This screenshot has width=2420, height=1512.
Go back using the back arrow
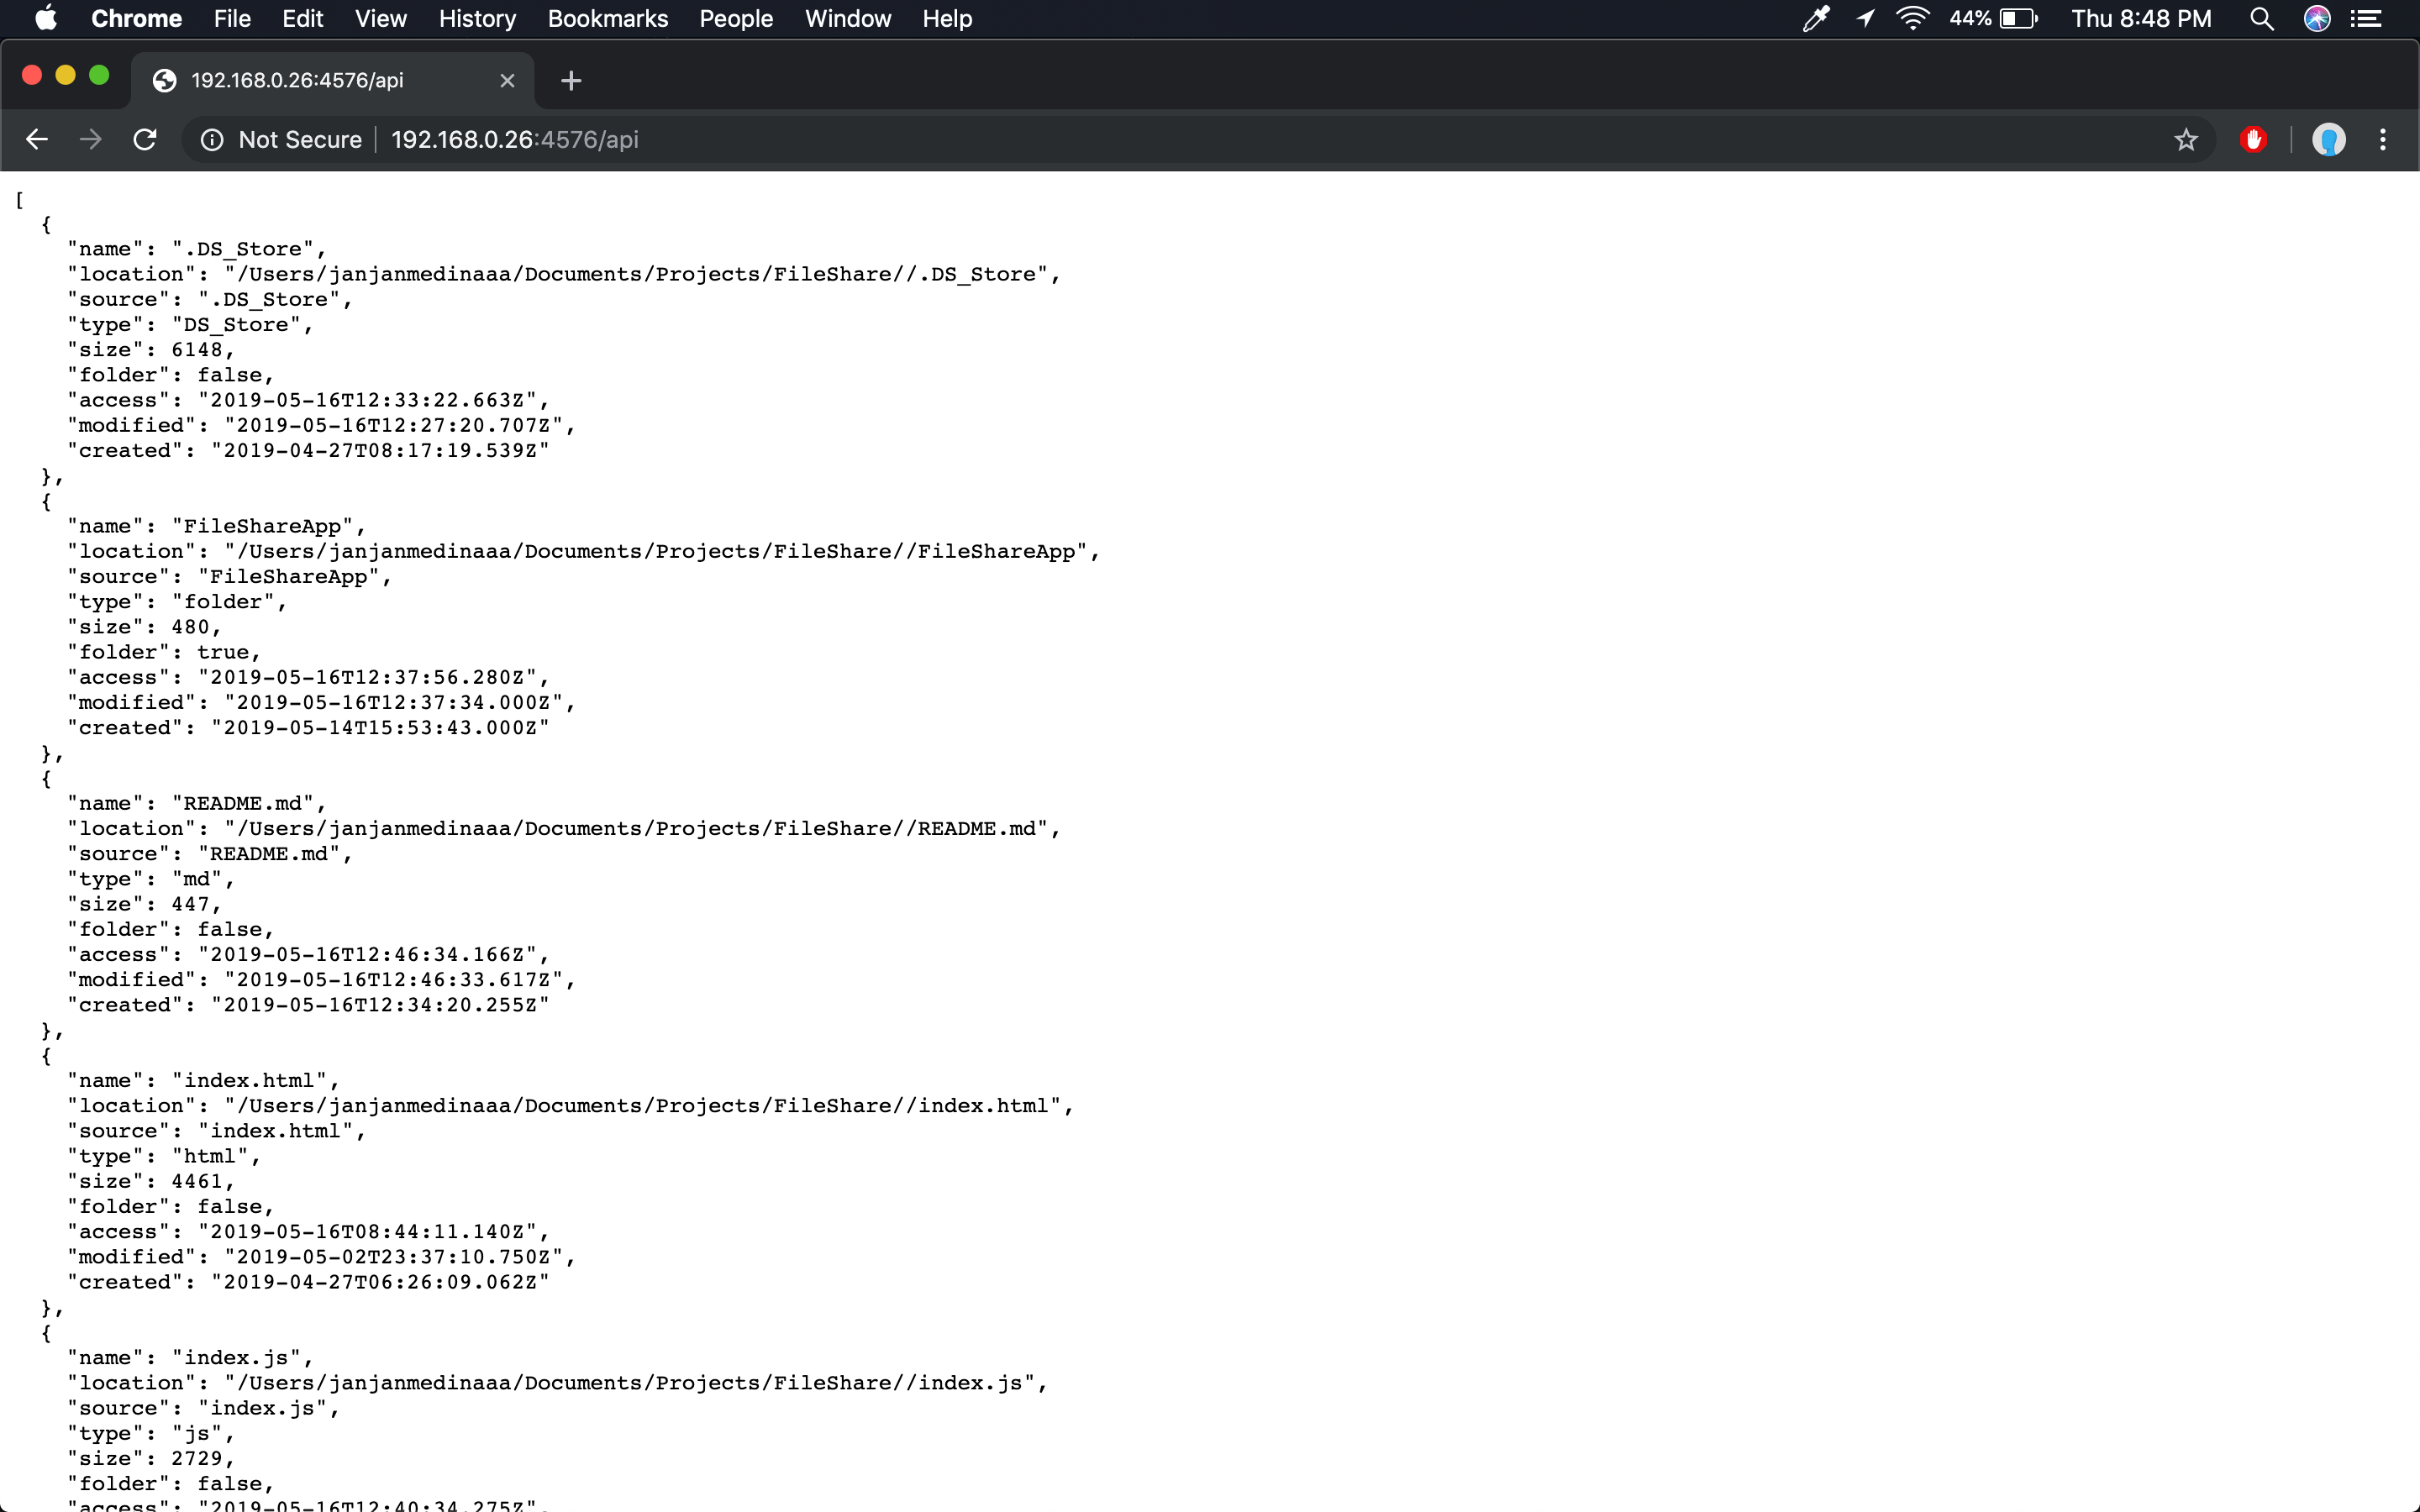[37, 139]
